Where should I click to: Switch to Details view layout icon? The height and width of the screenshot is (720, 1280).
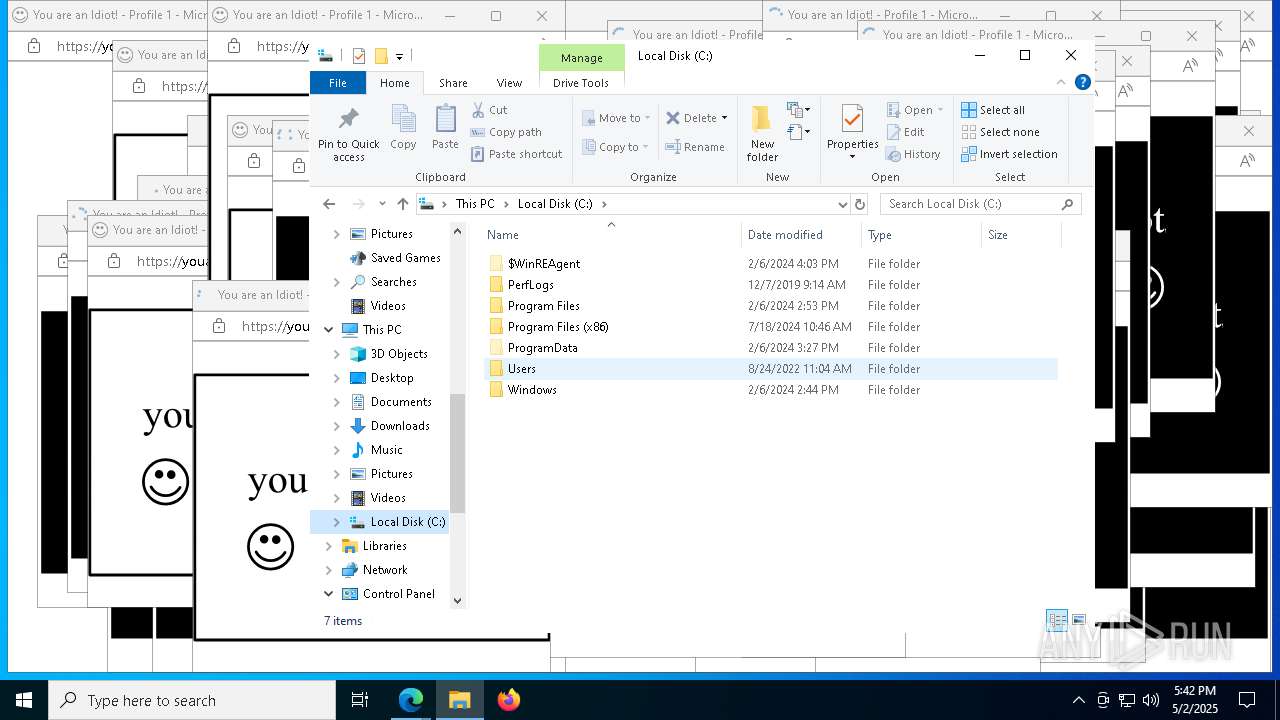[x=1057, y=620]
